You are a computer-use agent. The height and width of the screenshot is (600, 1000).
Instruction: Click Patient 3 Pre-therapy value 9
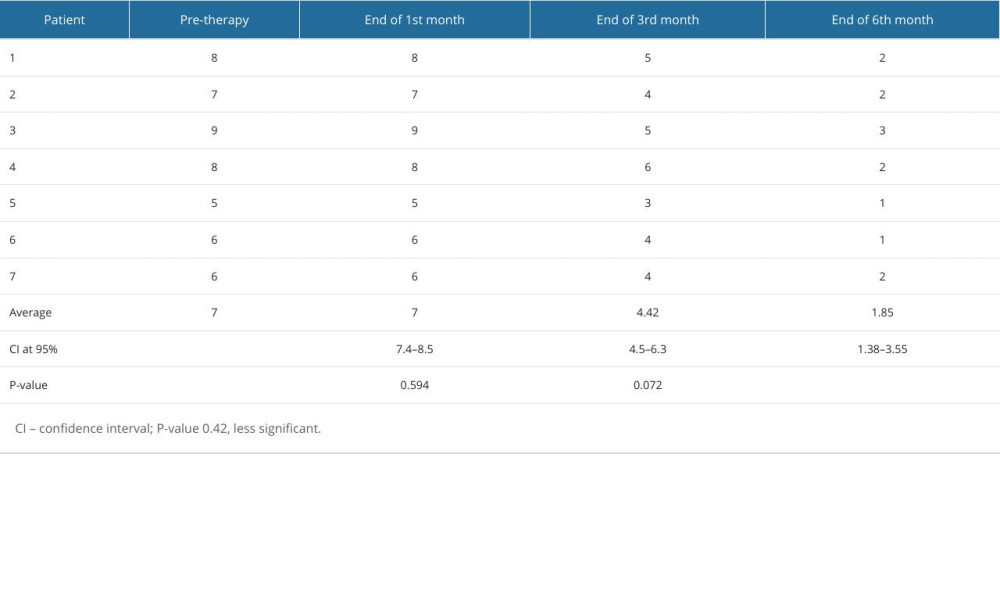click(x=214, y=131)
